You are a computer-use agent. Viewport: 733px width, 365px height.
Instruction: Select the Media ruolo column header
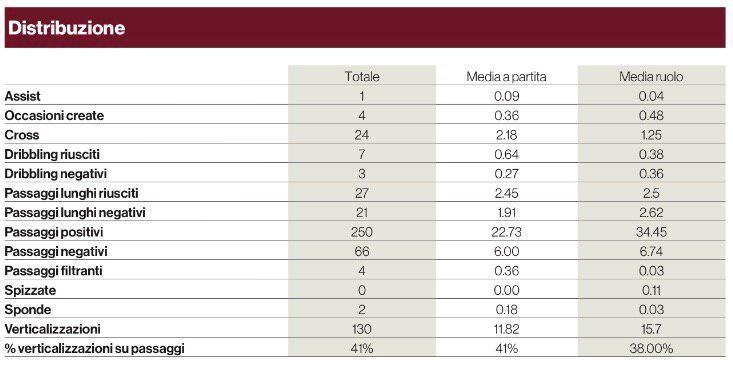[x=651, y=77]
